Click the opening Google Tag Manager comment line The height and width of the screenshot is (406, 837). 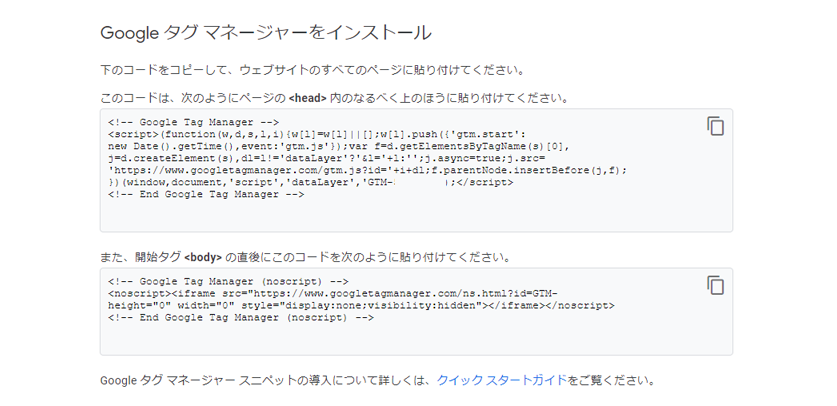pos(185,122)
